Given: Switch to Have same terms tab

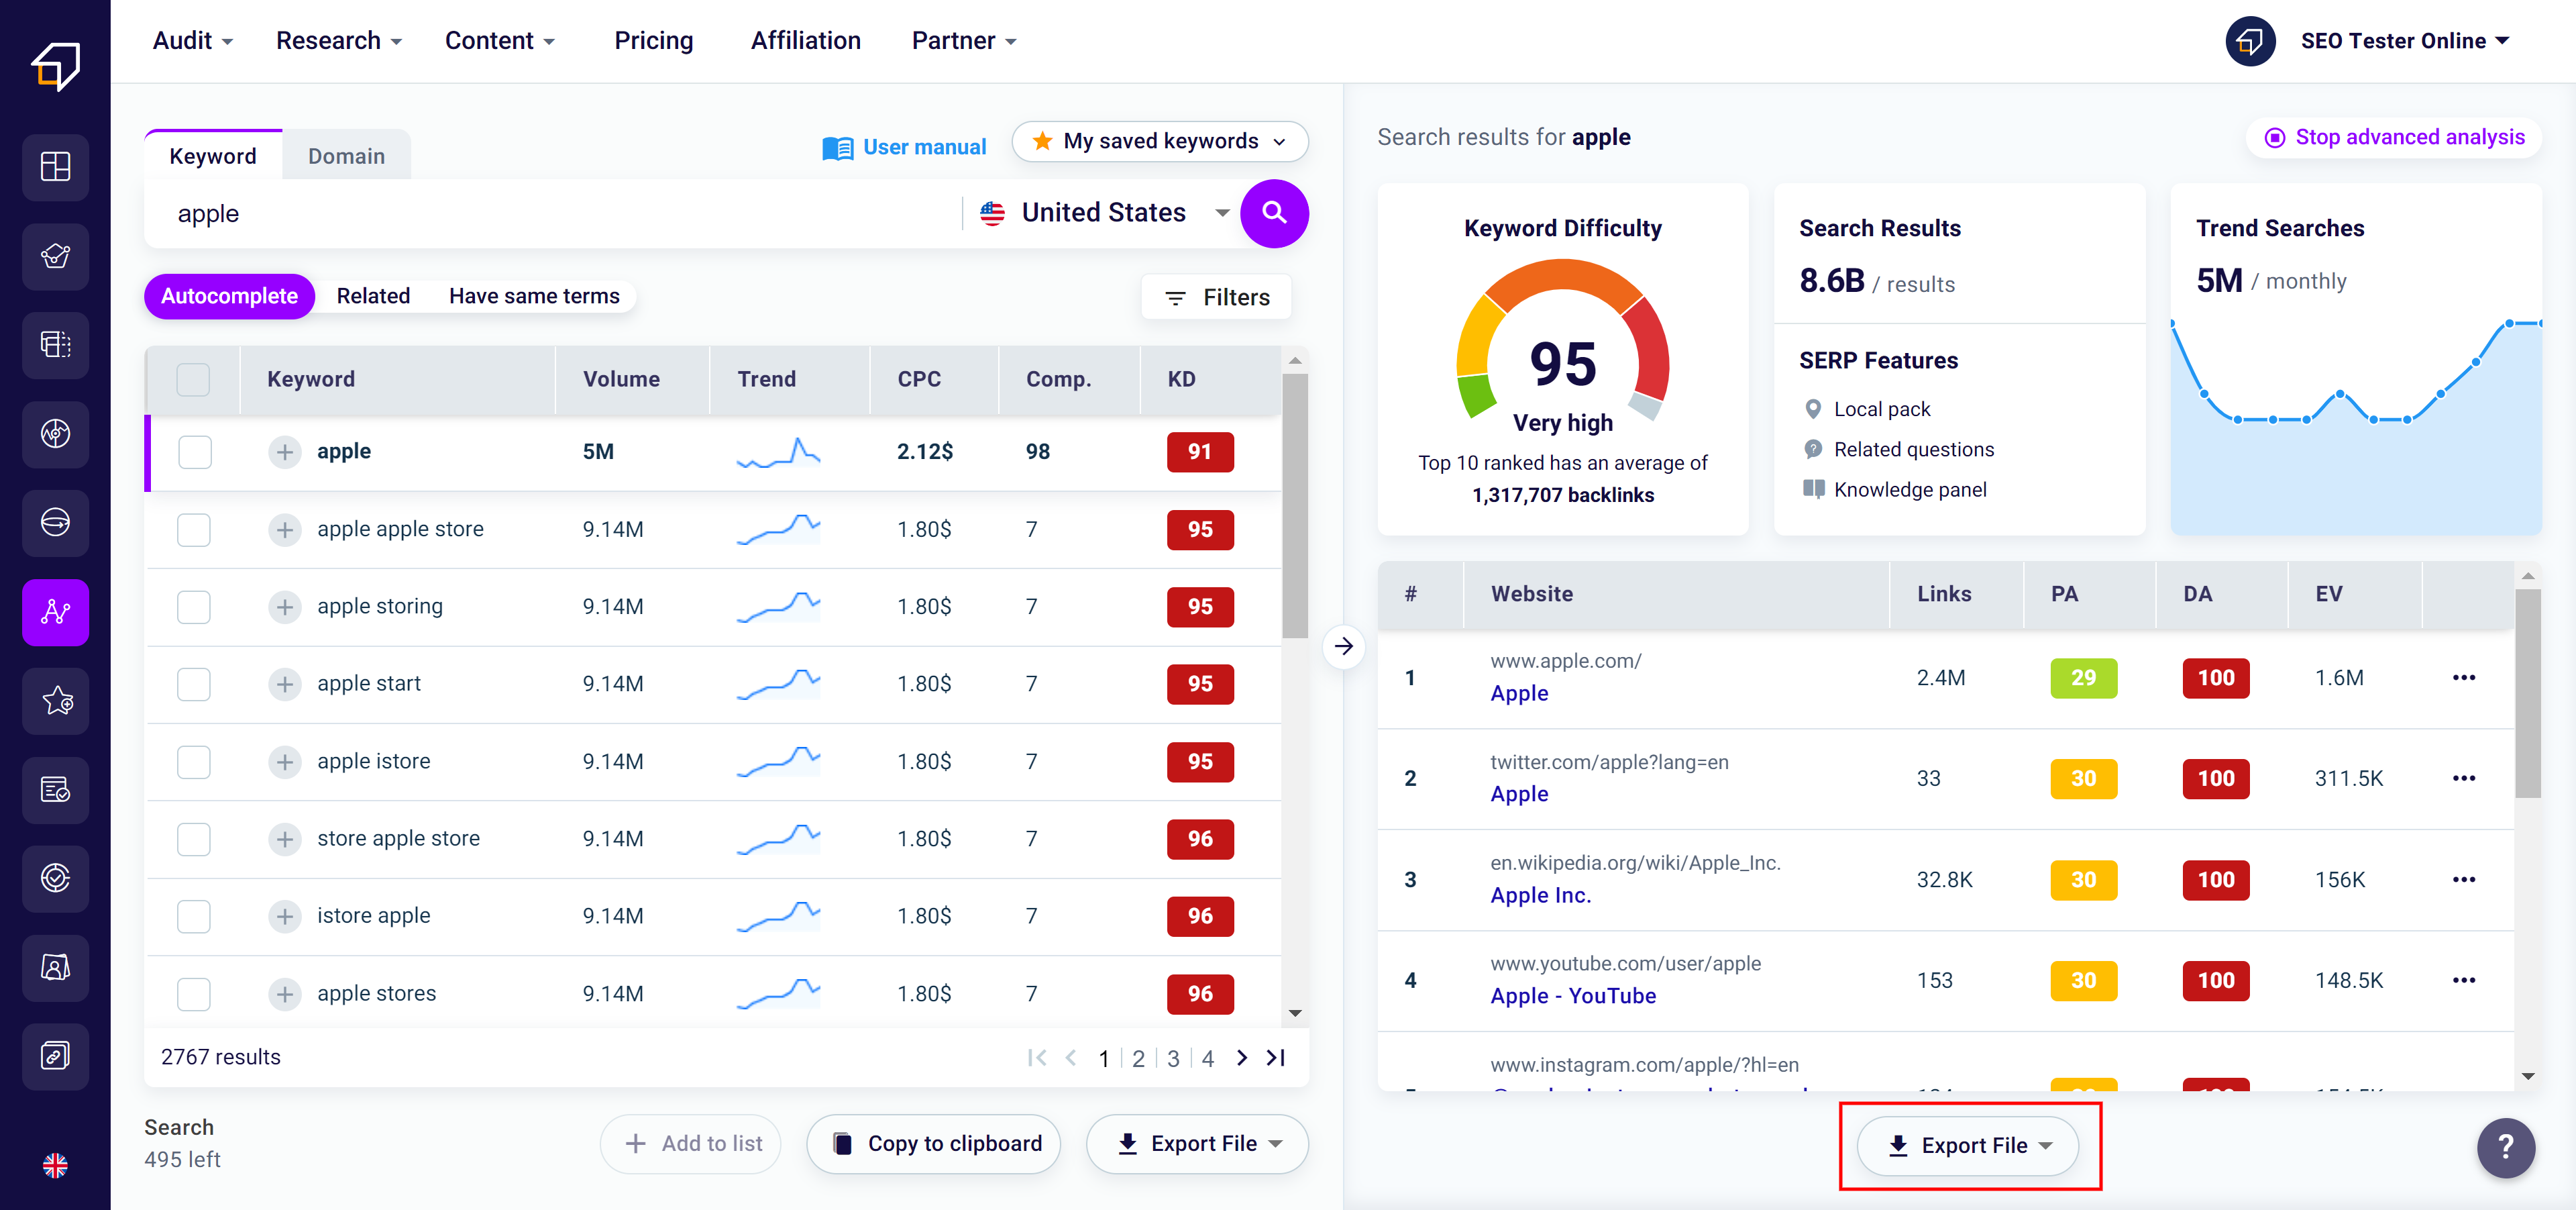Looking at the screenshot, I should point(534,297).
